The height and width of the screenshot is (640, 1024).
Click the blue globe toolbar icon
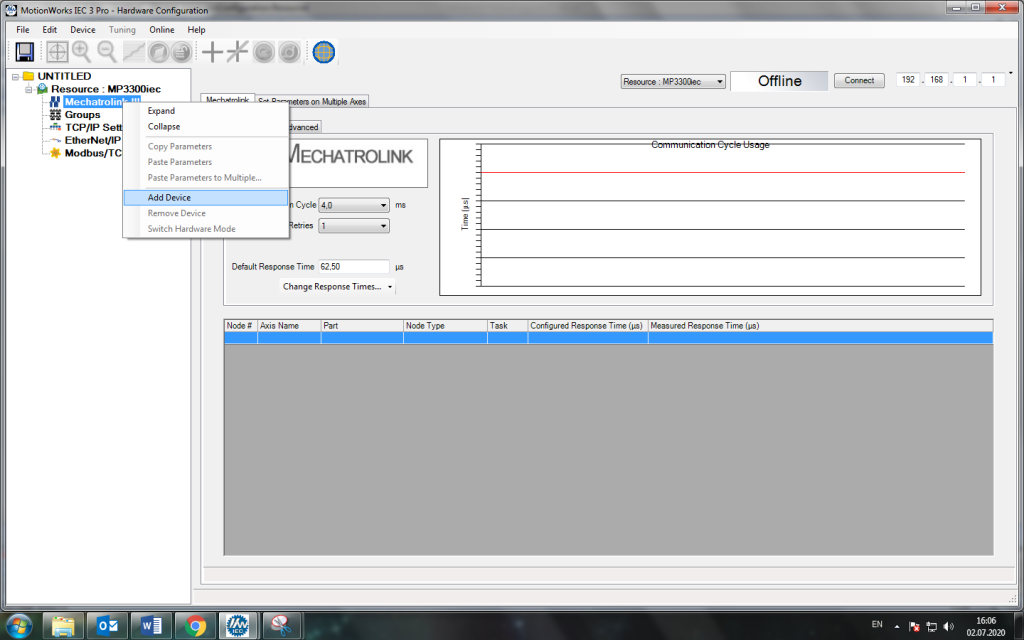click(324, 52)
